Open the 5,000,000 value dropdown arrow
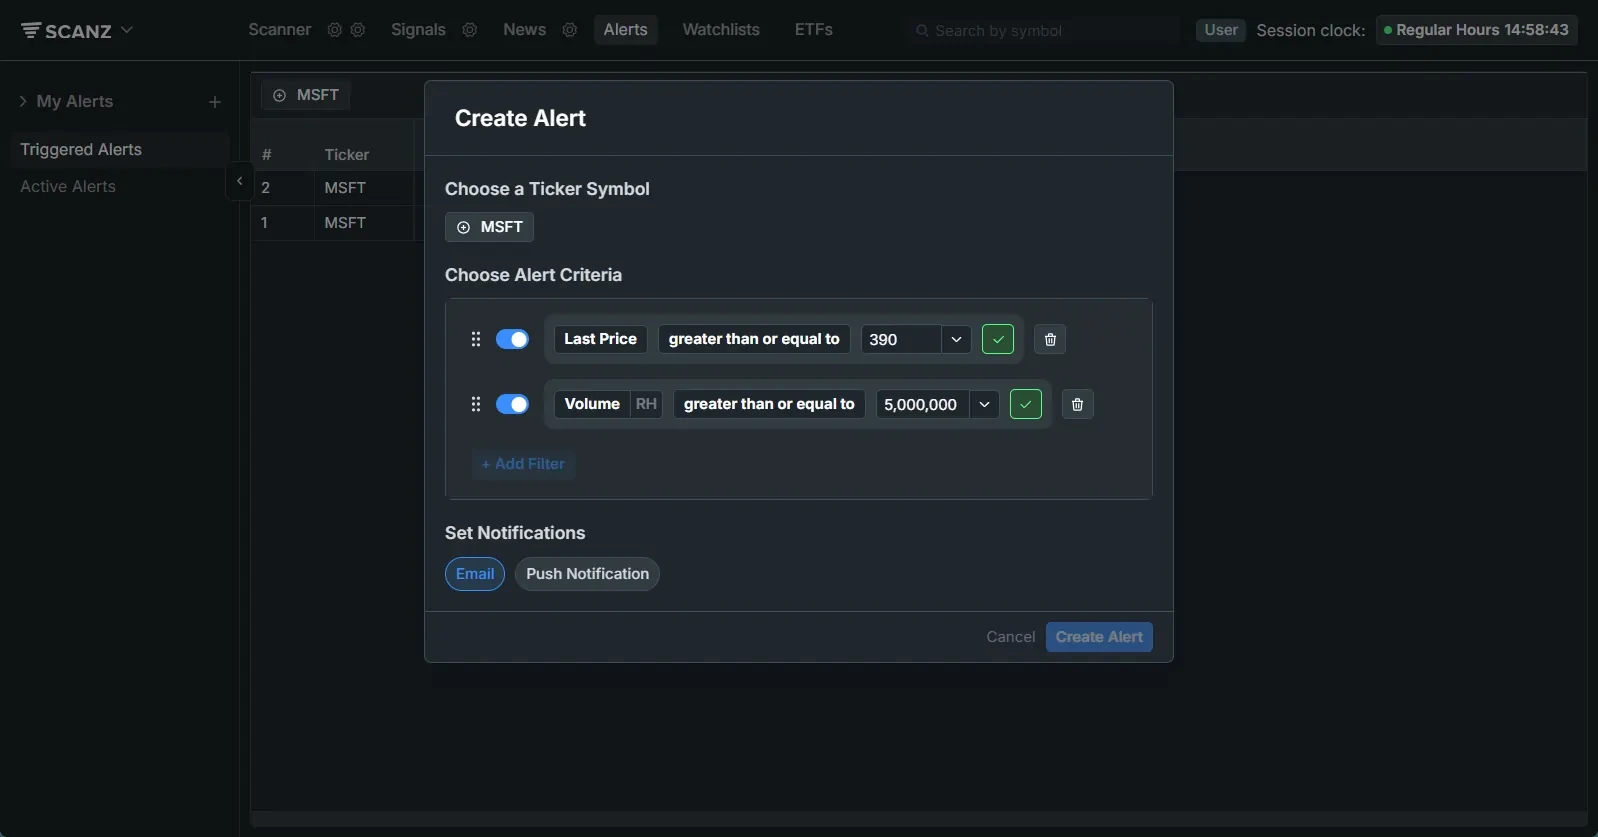This screenshot has width=1598, height=837. tap(984, 404)
